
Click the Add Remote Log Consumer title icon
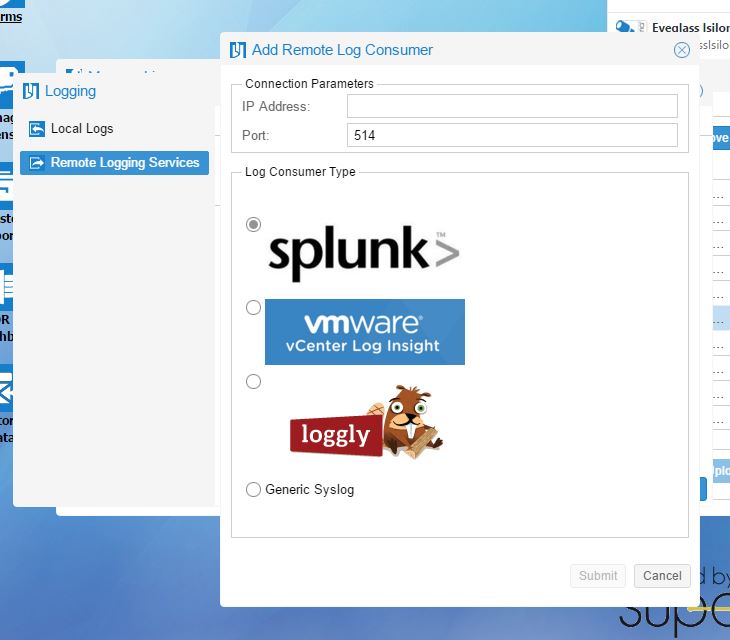238,50
